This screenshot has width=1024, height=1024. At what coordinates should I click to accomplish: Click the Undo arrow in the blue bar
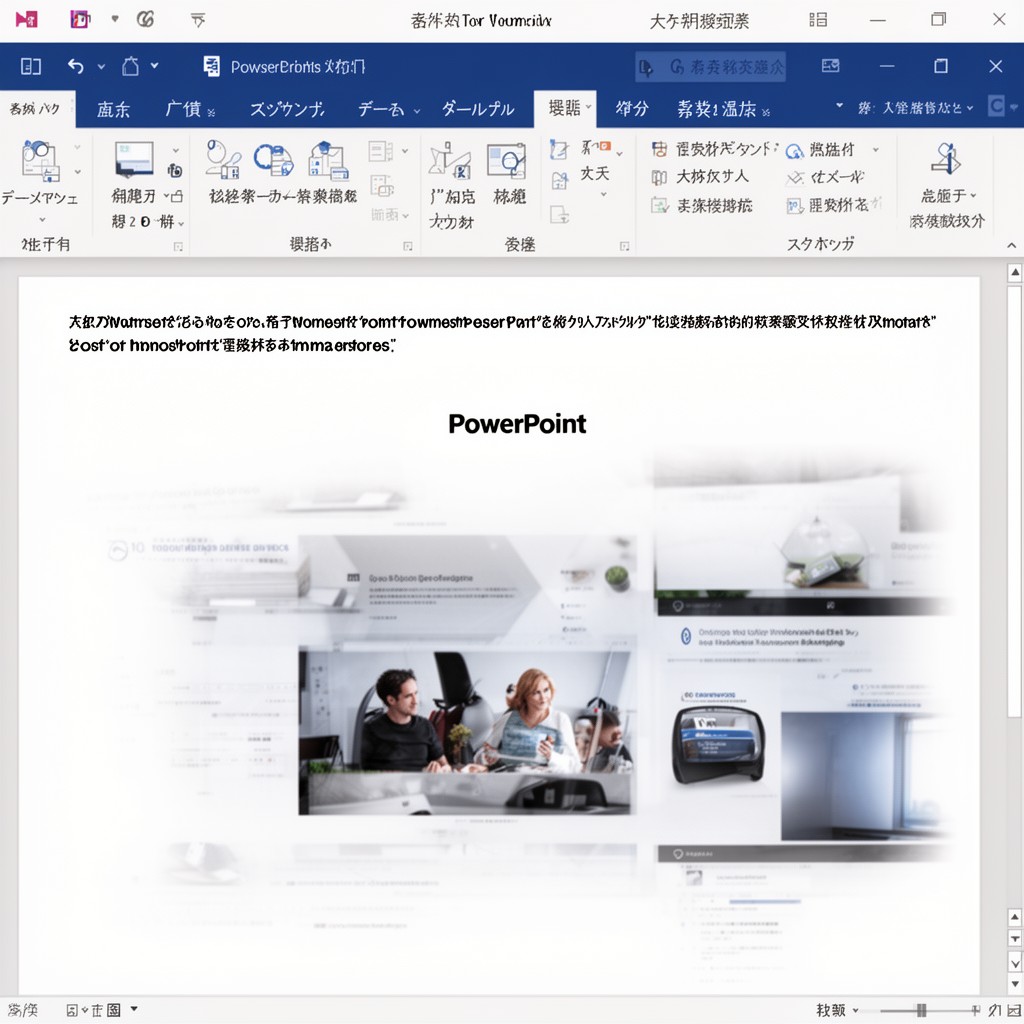pyautogui.click(x=76, y=66)
